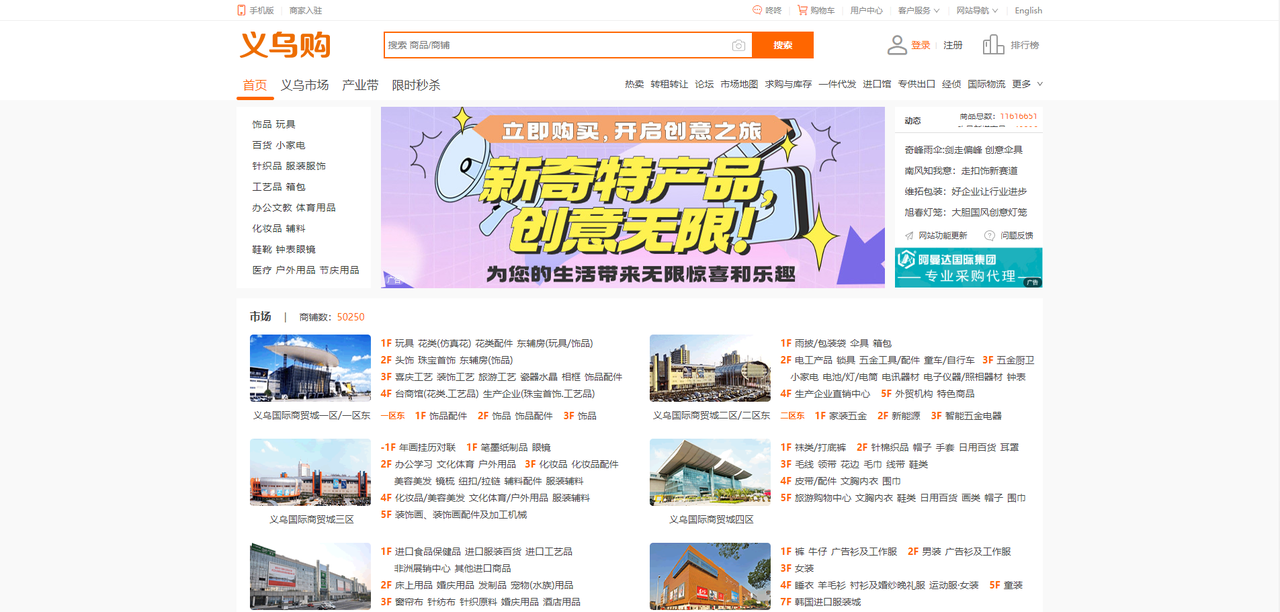
Task: Open the 服装服饰 category link
Action: click(306, 166)
